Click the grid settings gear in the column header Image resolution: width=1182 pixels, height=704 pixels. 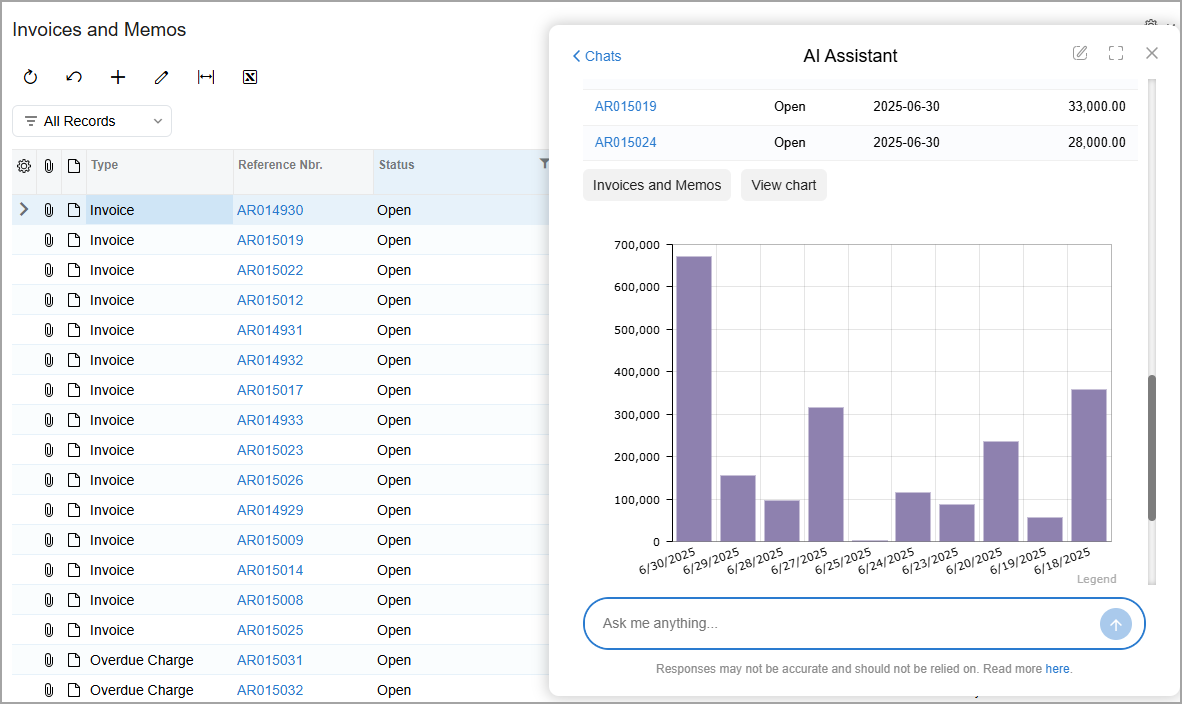(x=24, y=166)
